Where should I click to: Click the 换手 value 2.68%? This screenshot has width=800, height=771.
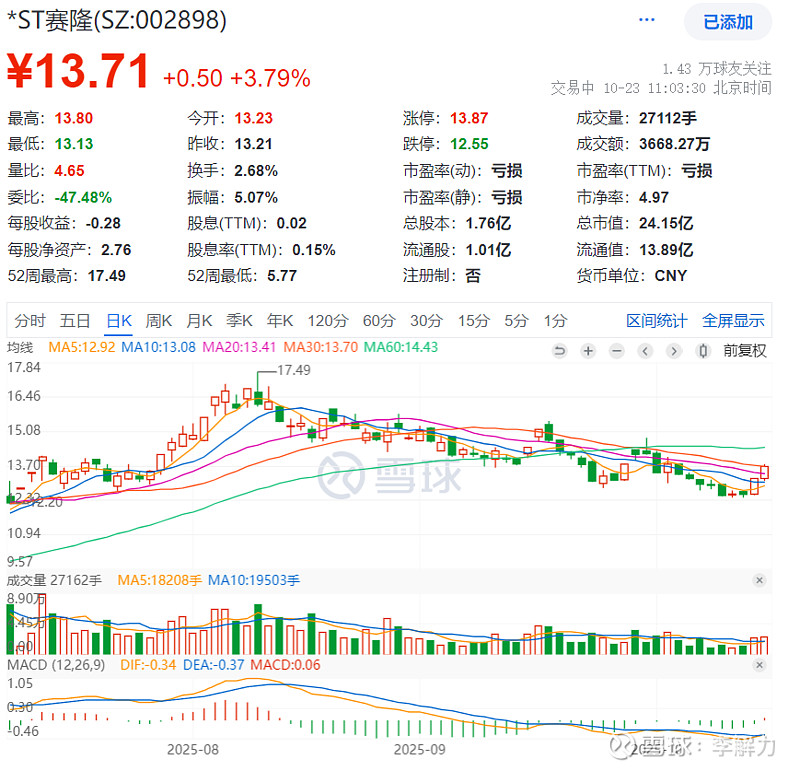[x=256, y=171]
